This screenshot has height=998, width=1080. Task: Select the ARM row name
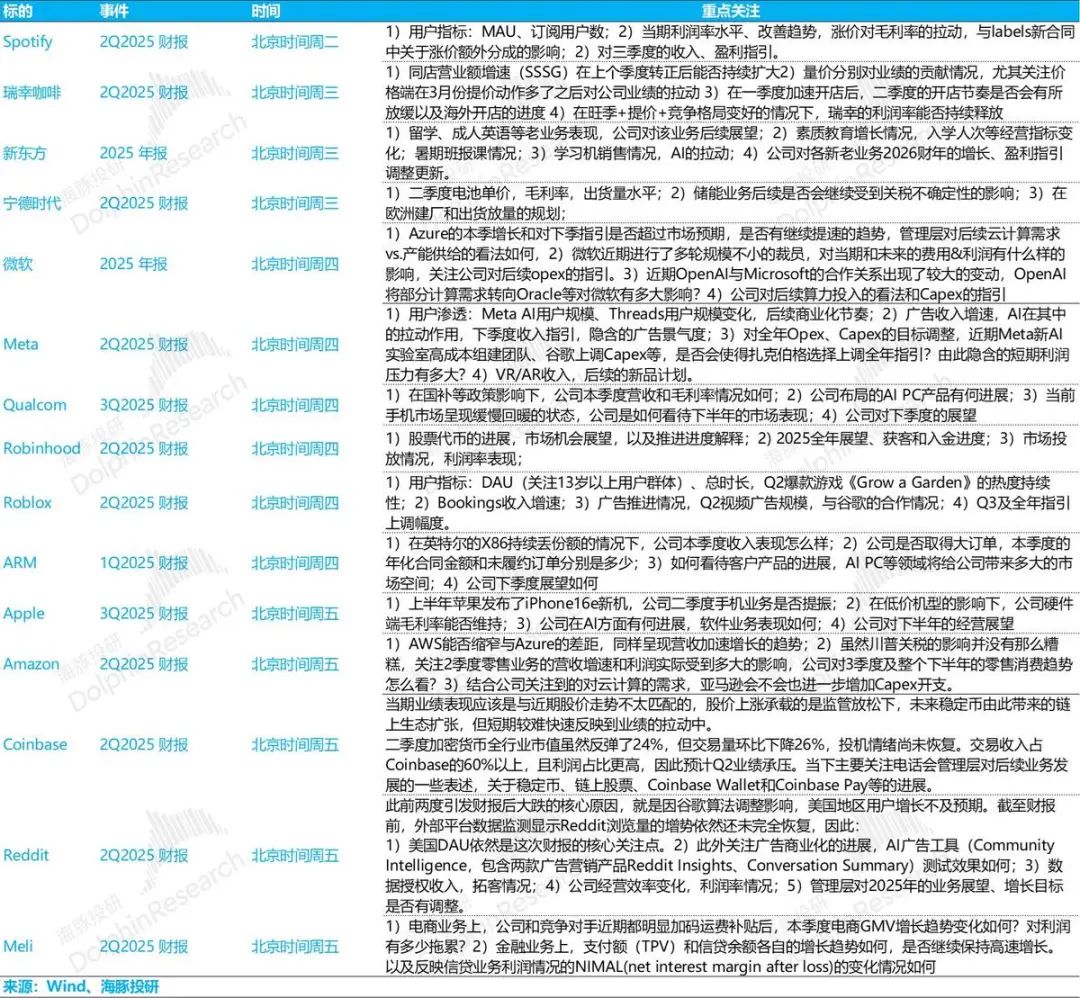coord(19,563)
